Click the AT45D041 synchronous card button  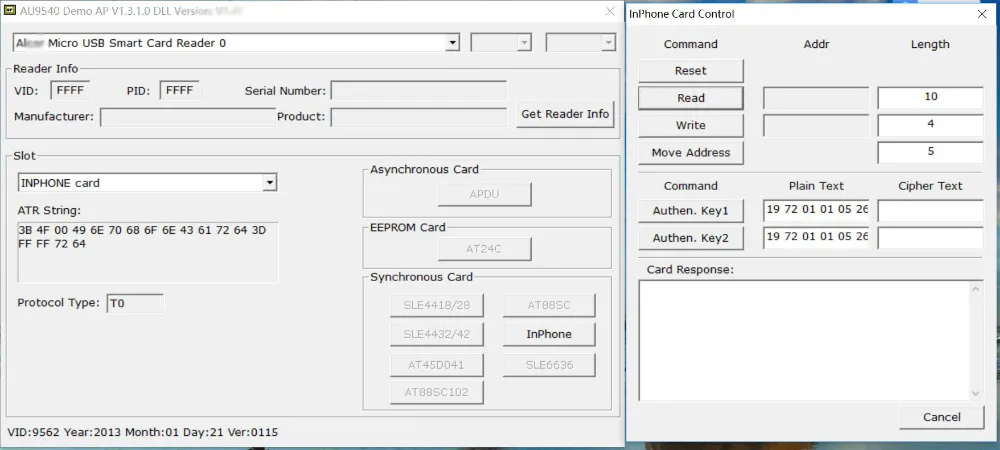coord(436,365)
